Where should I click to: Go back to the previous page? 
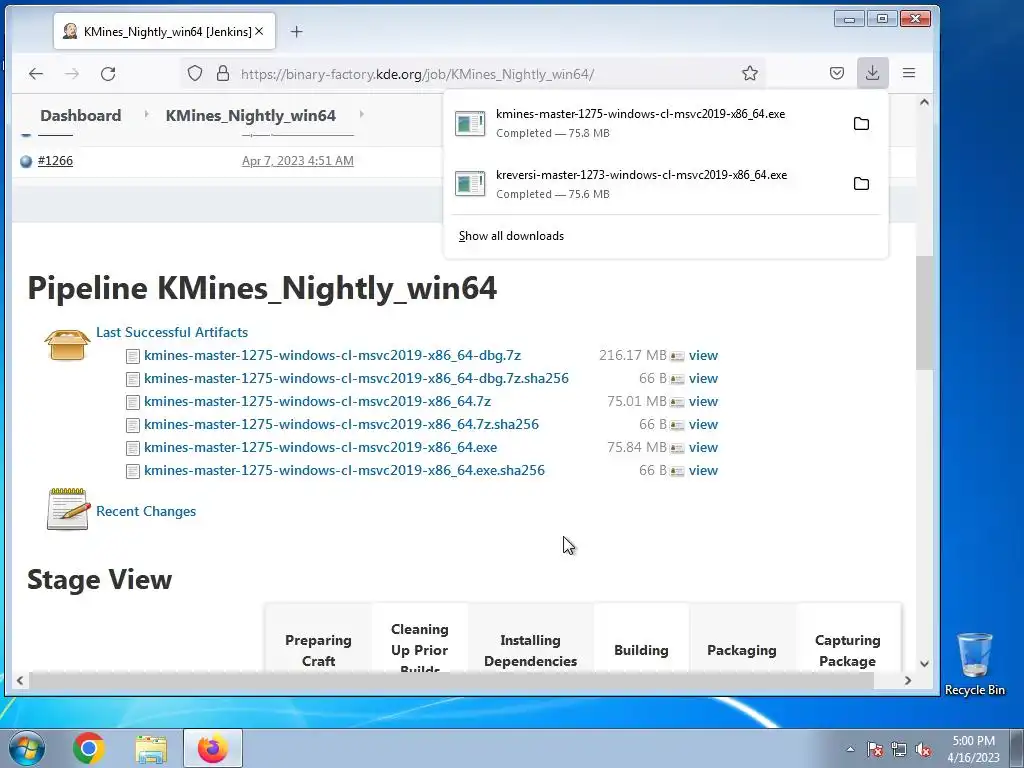36,74
